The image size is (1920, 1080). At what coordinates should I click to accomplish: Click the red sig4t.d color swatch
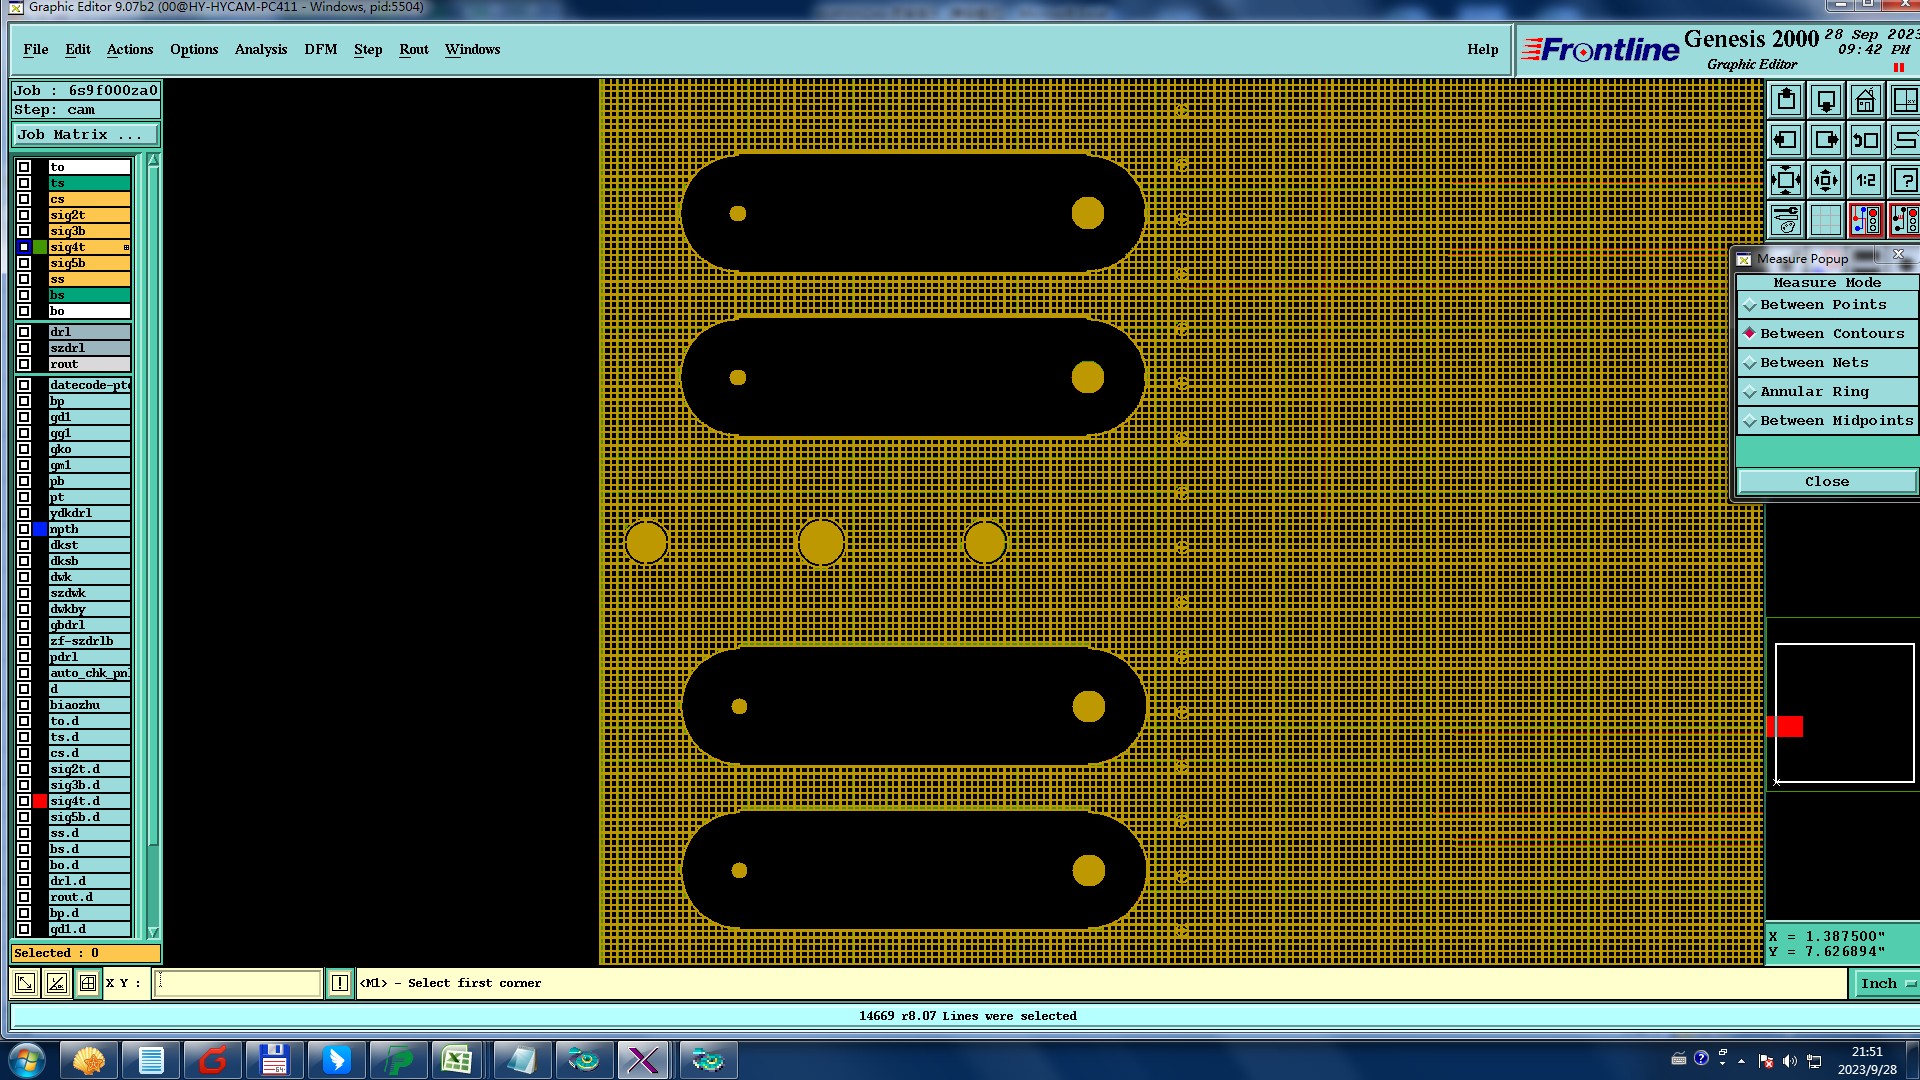(40, 801)
